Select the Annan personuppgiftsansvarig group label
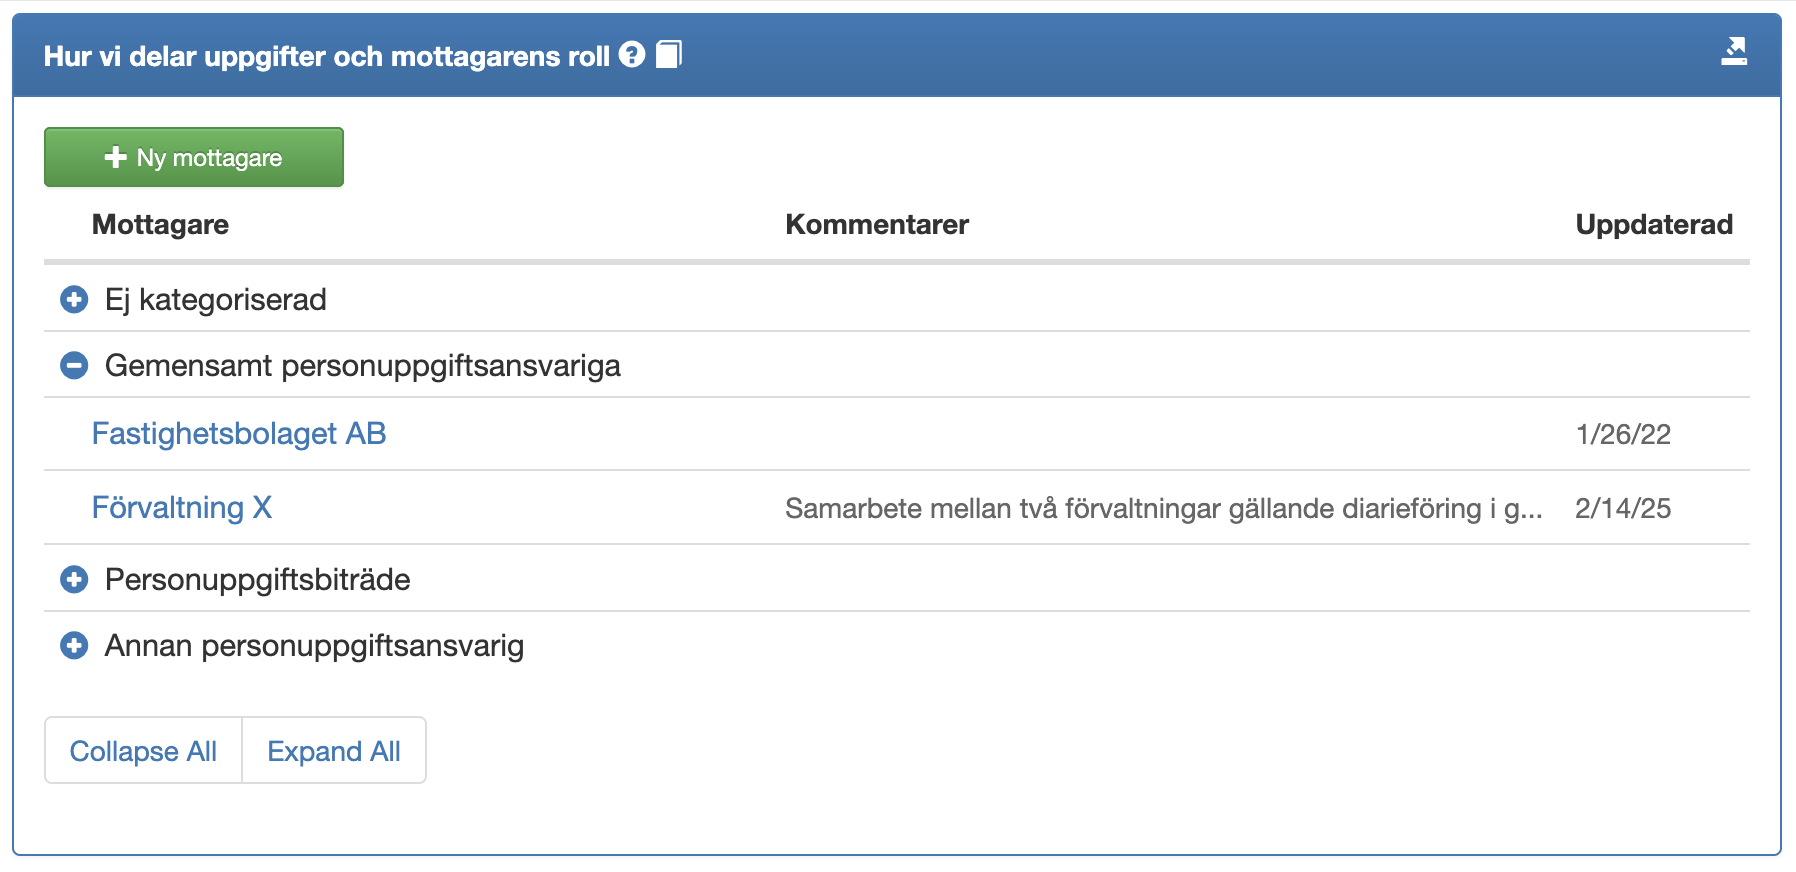The width and height of the screenshot is (1796, 872). point(314,646)
